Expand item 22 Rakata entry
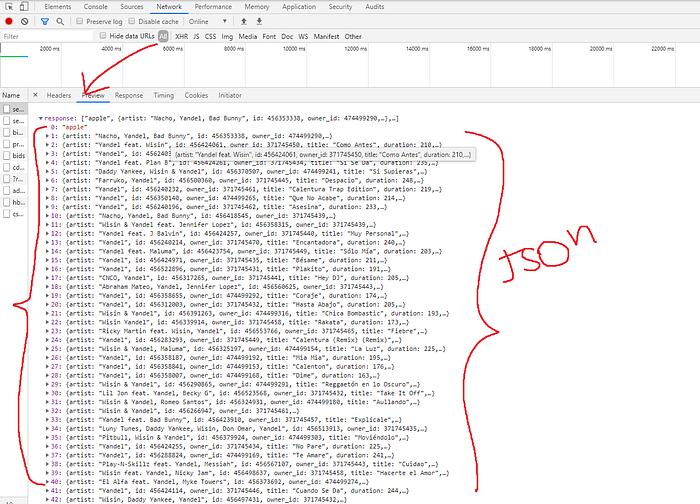Viewport: 700px width, 504px height. (47, 322)
